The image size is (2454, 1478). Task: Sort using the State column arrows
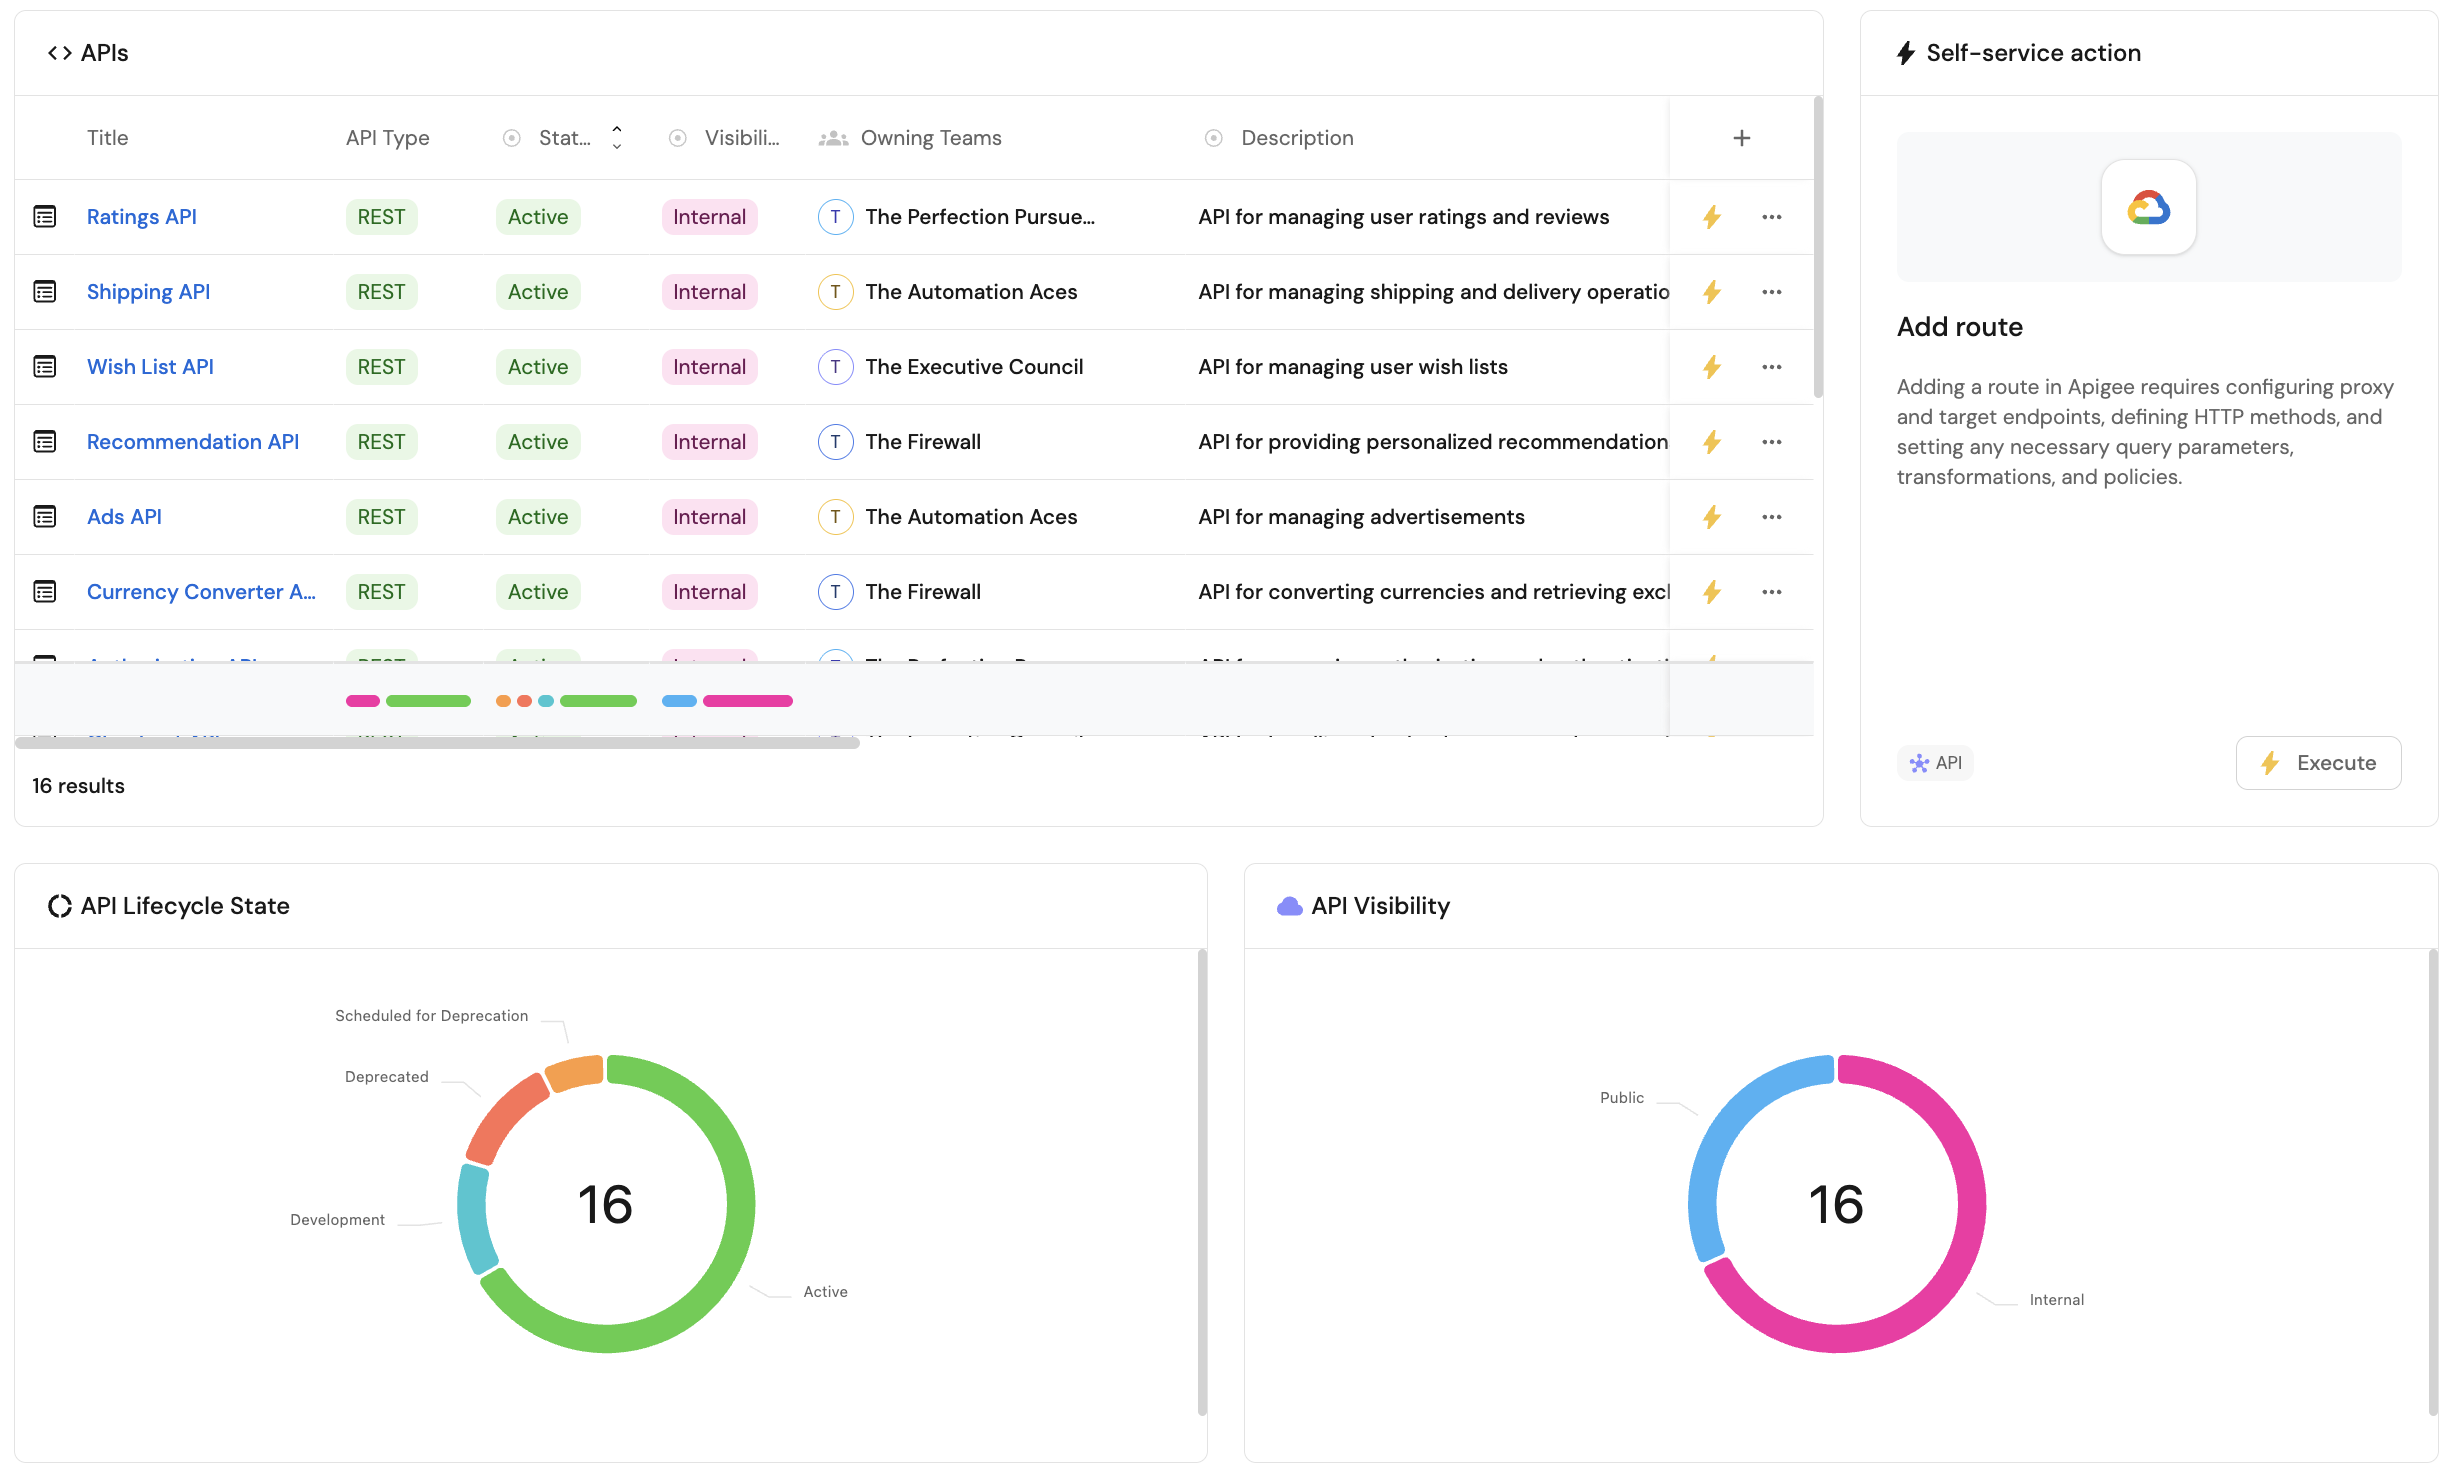[617, 138]
